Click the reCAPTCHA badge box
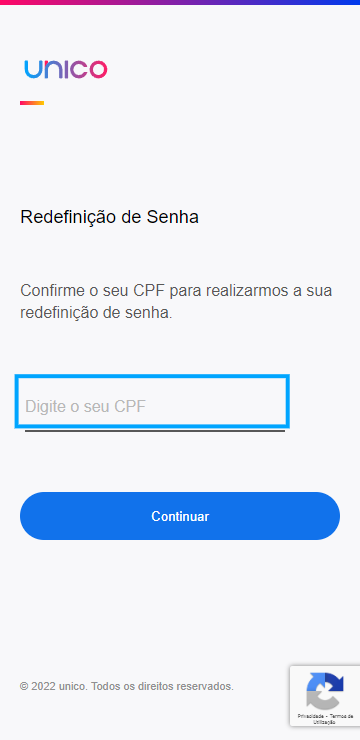 [325, 696]
